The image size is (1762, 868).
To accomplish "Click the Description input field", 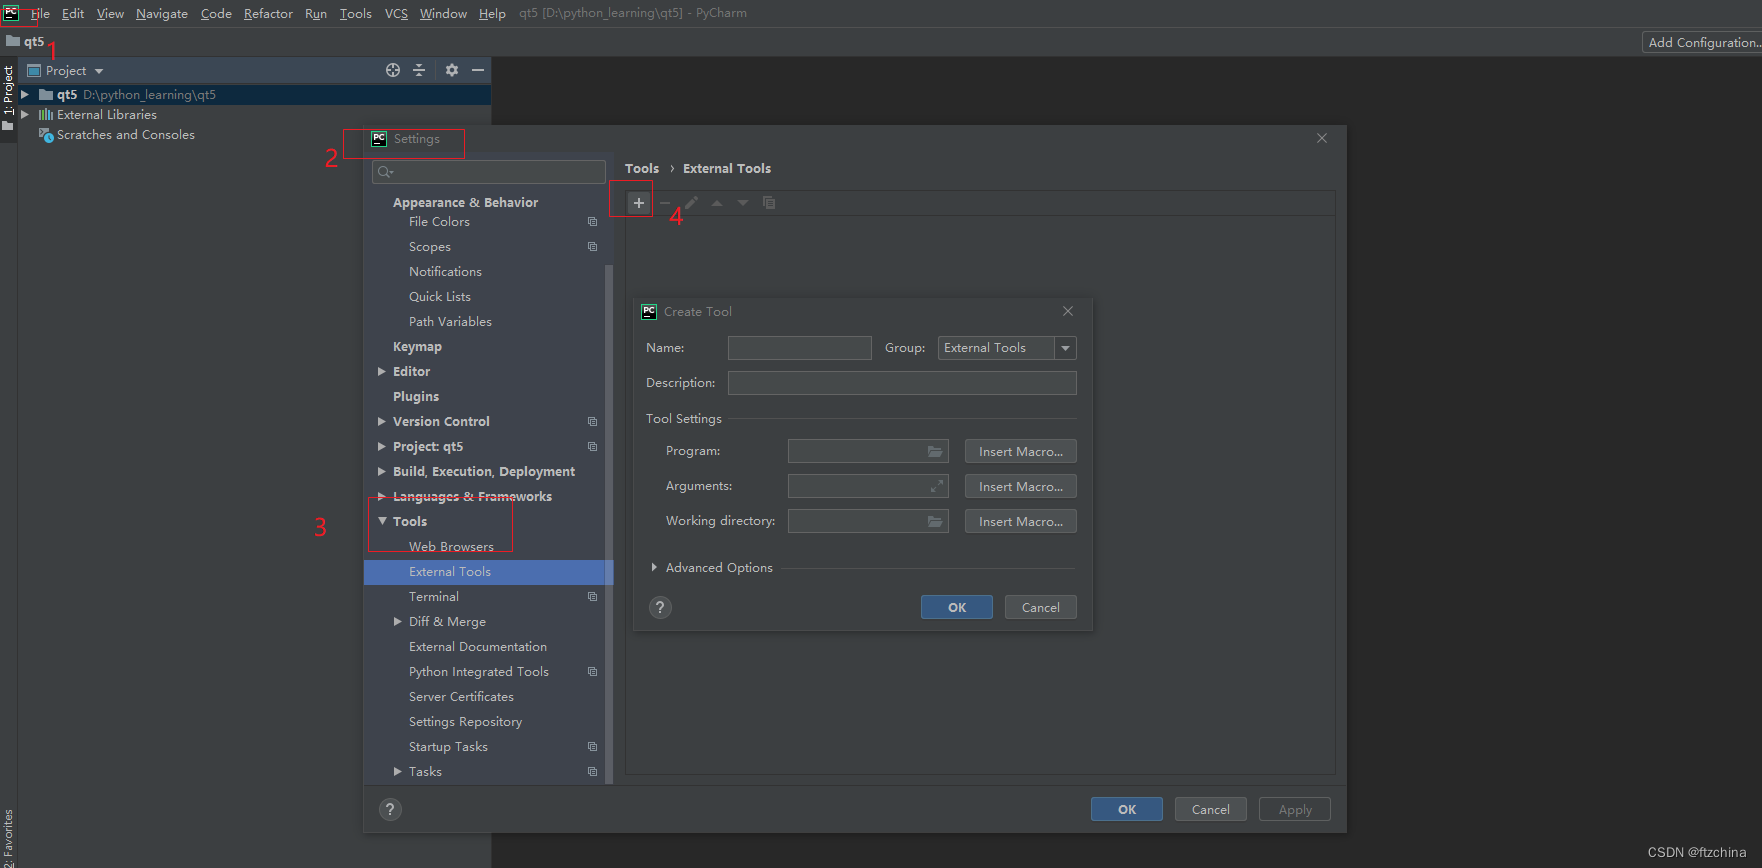I will (x=902, y=383).
